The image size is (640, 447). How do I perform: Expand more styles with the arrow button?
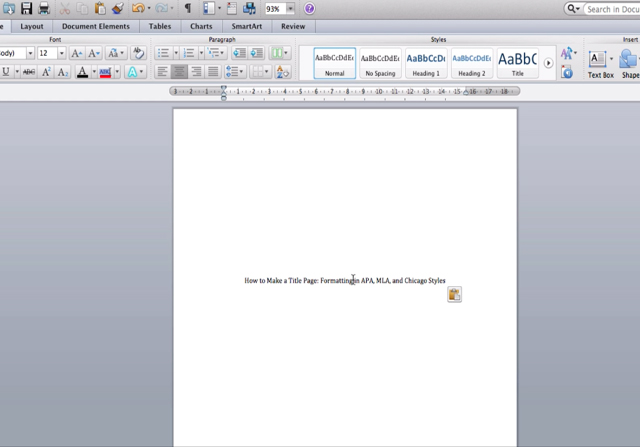click(548, 63)
